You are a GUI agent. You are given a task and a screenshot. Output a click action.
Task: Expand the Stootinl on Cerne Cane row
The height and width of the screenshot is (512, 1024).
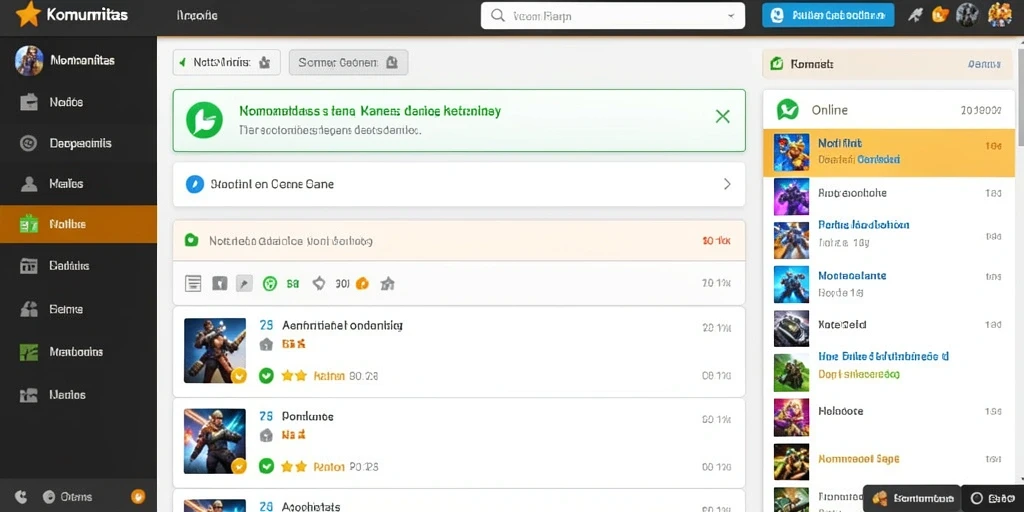458,184
